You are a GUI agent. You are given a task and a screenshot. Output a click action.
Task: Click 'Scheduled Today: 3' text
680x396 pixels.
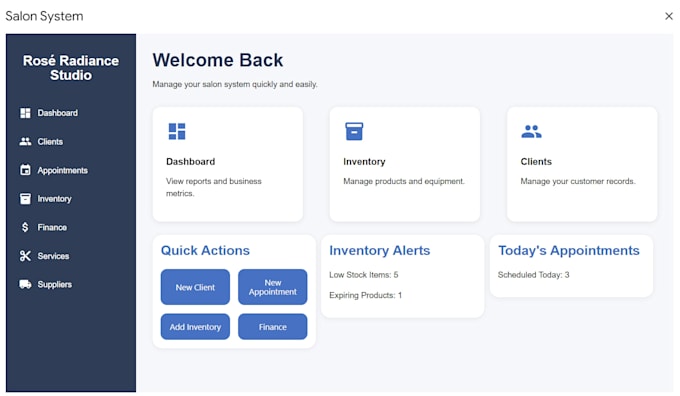tap(533, 275)
